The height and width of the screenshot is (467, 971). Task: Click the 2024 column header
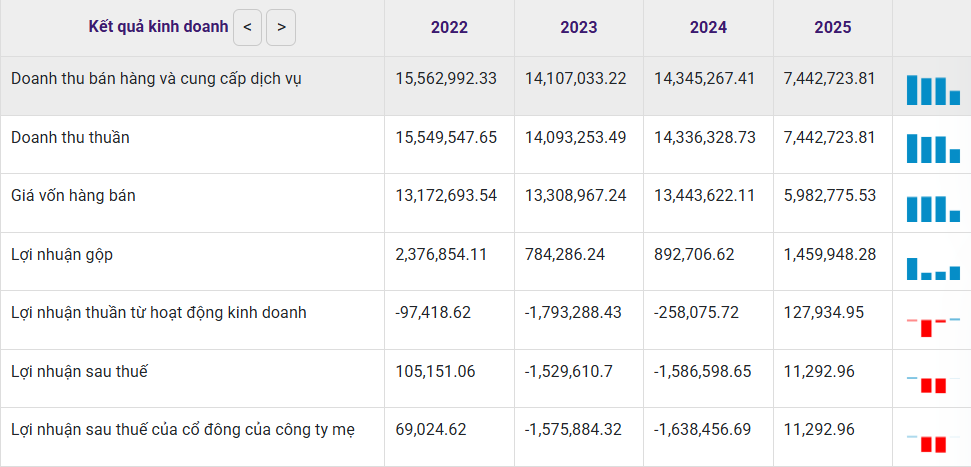708,28
